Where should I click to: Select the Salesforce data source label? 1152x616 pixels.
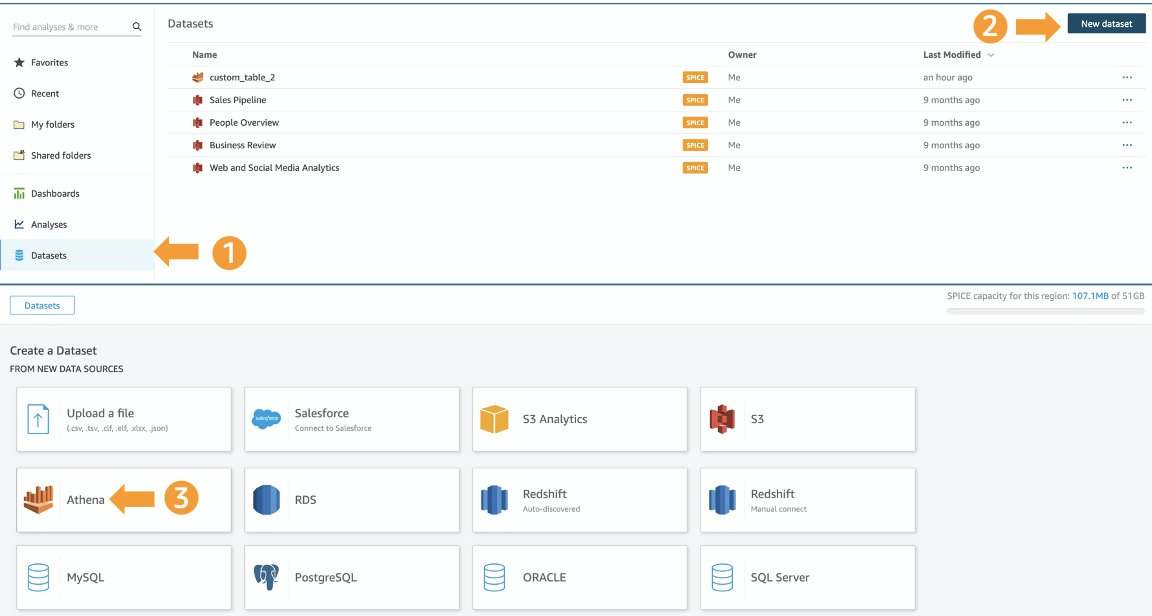[x=322, y=413]
